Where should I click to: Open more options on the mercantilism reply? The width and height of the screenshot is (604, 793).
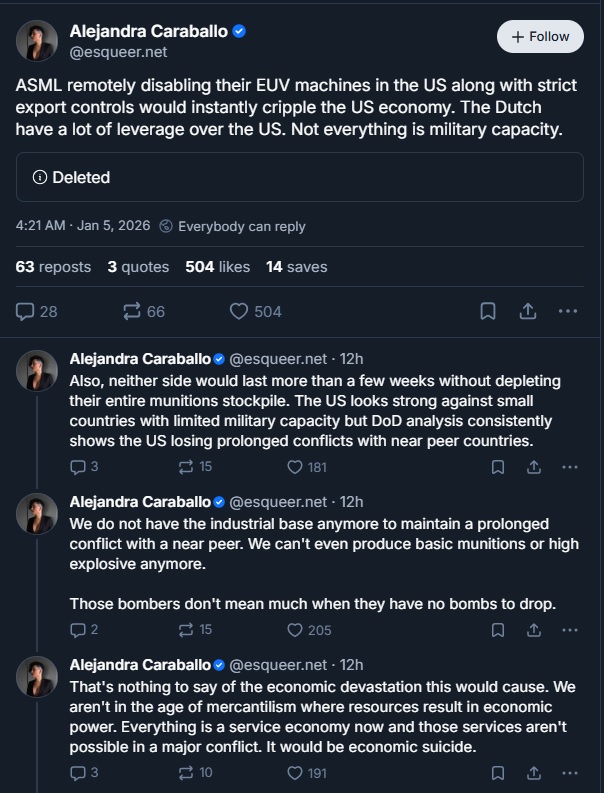point(570,773)
